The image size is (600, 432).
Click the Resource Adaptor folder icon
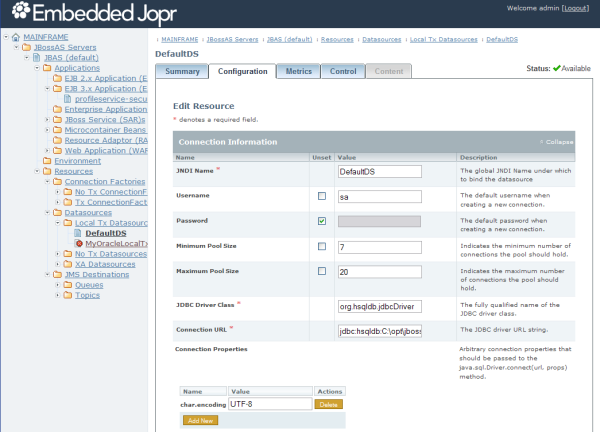coord(57,140)
